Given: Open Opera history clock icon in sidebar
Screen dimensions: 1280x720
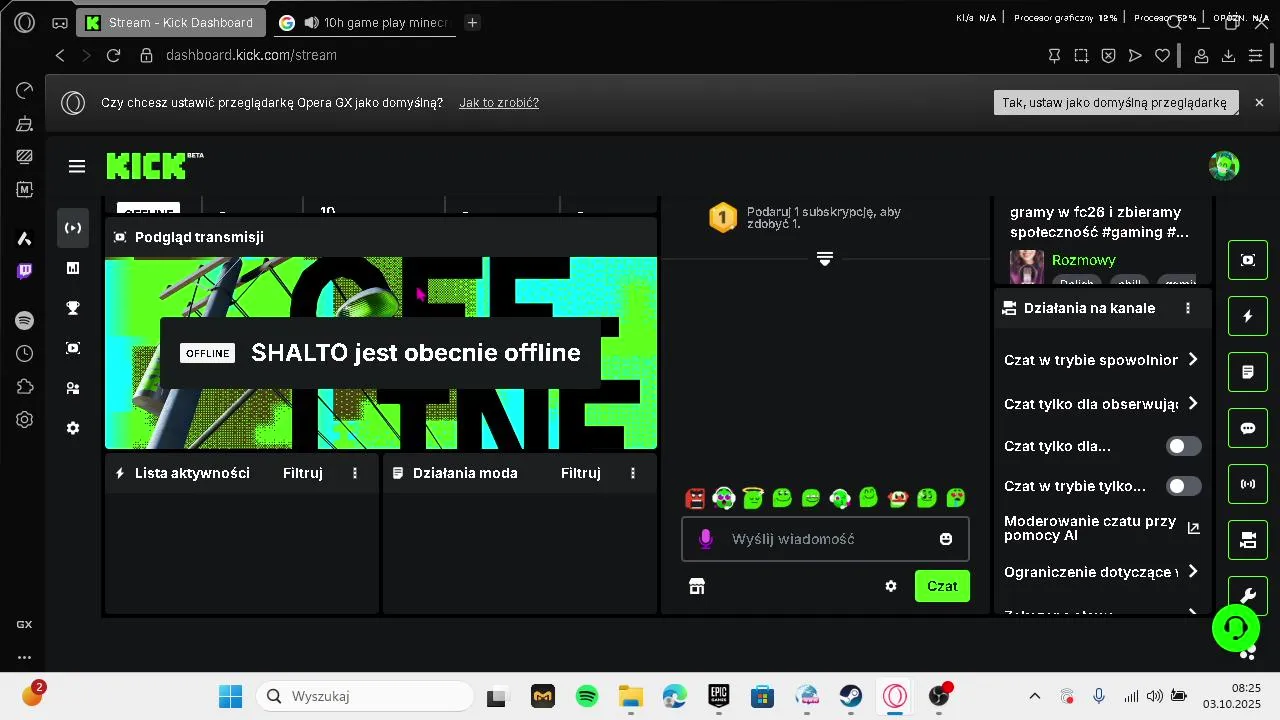Looking at the screenshot, I should (x=25, y=353).
